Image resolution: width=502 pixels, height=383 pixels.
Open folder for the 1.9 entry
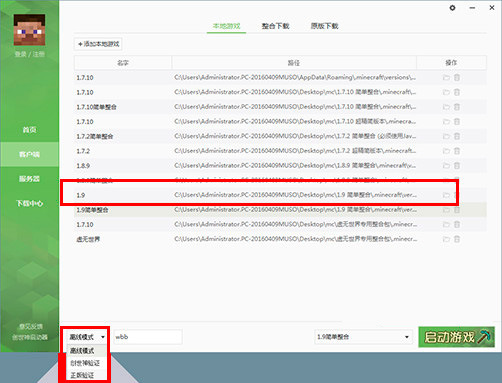[446, 195]
